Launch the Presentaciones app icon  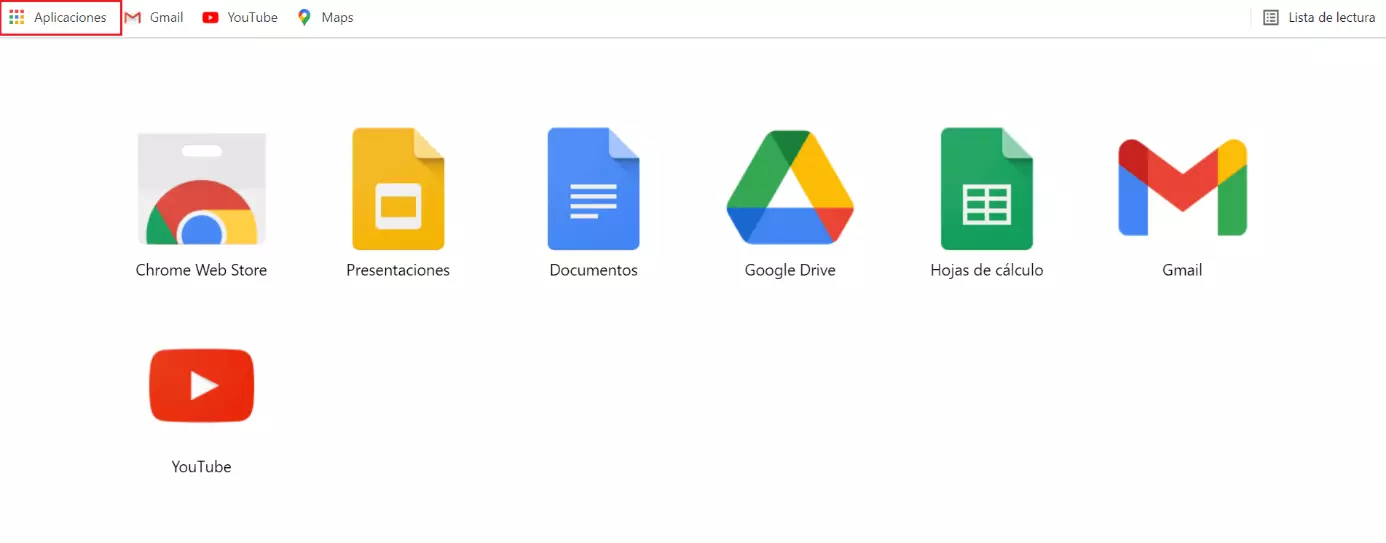398,188
